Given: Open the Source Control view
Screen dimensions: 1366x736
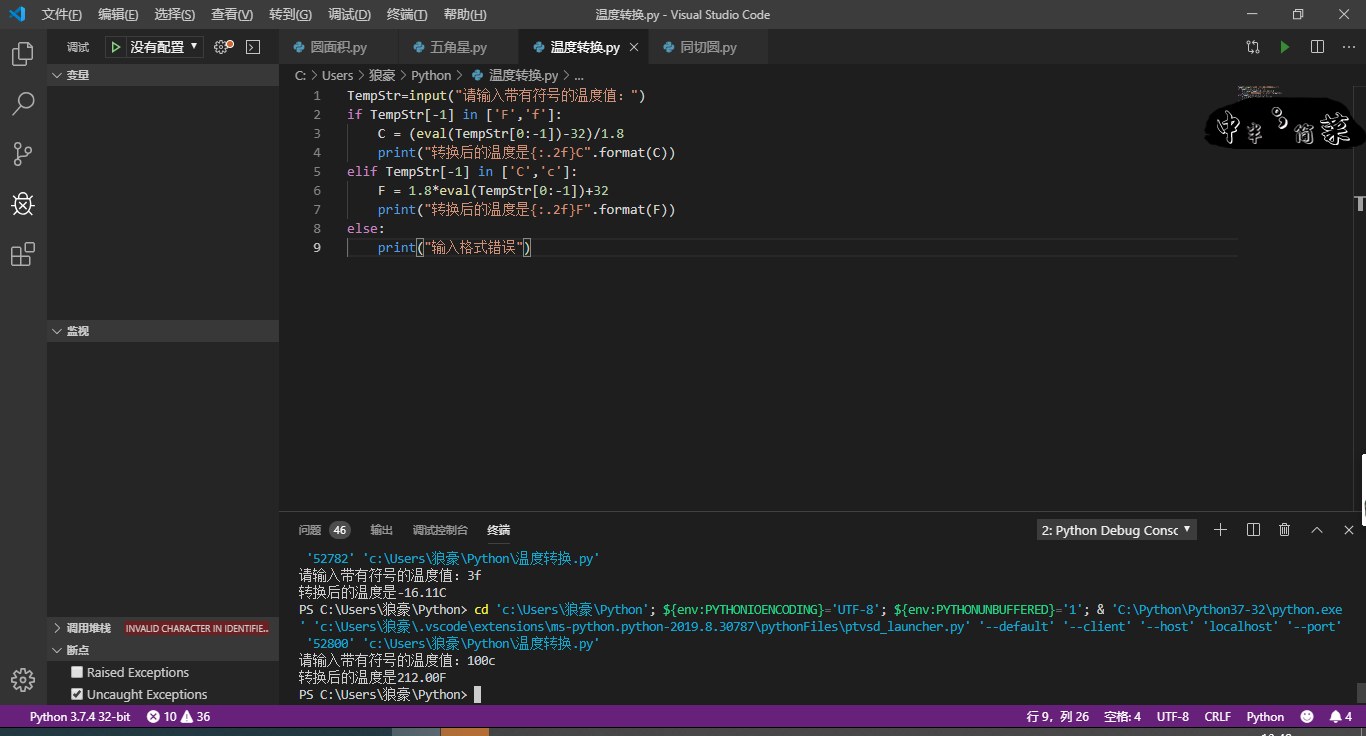Looking at the screenshot, I should (22, 153).
